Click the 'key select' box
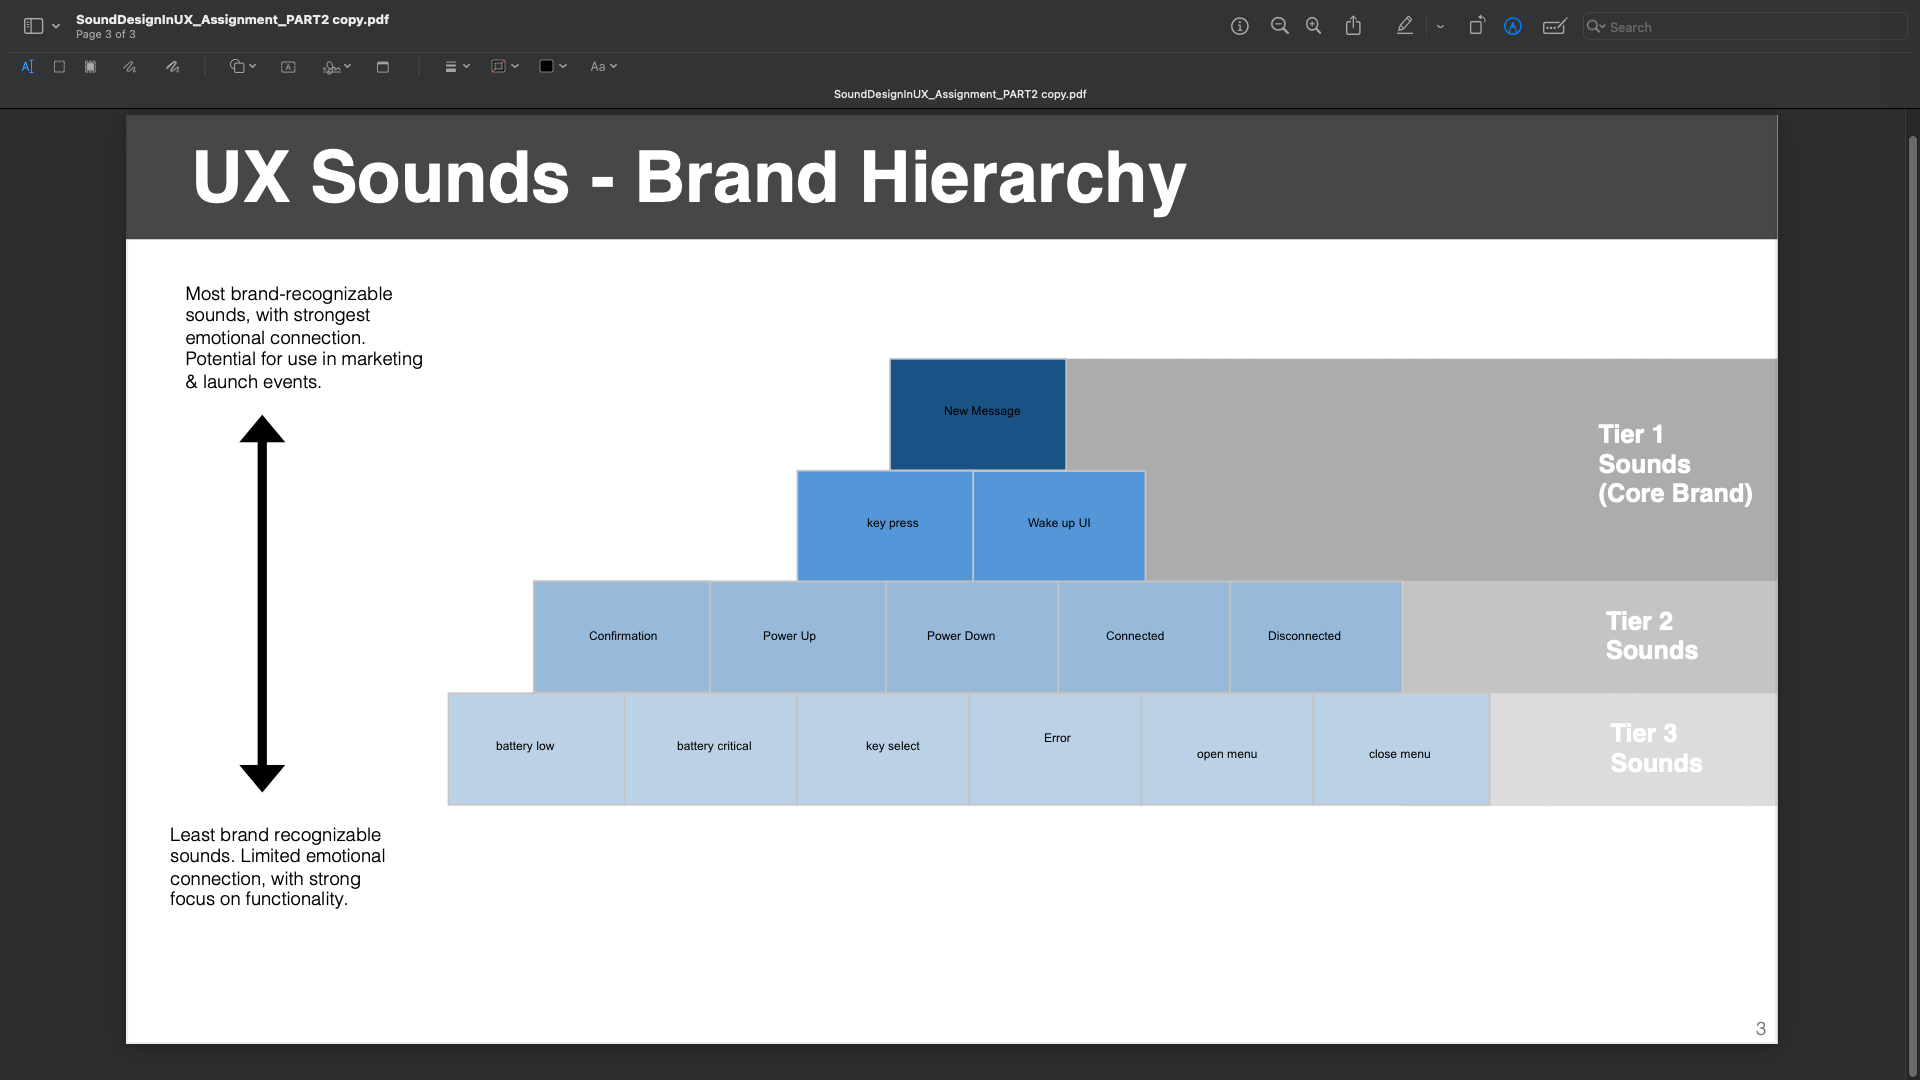 tap(883, 749)
